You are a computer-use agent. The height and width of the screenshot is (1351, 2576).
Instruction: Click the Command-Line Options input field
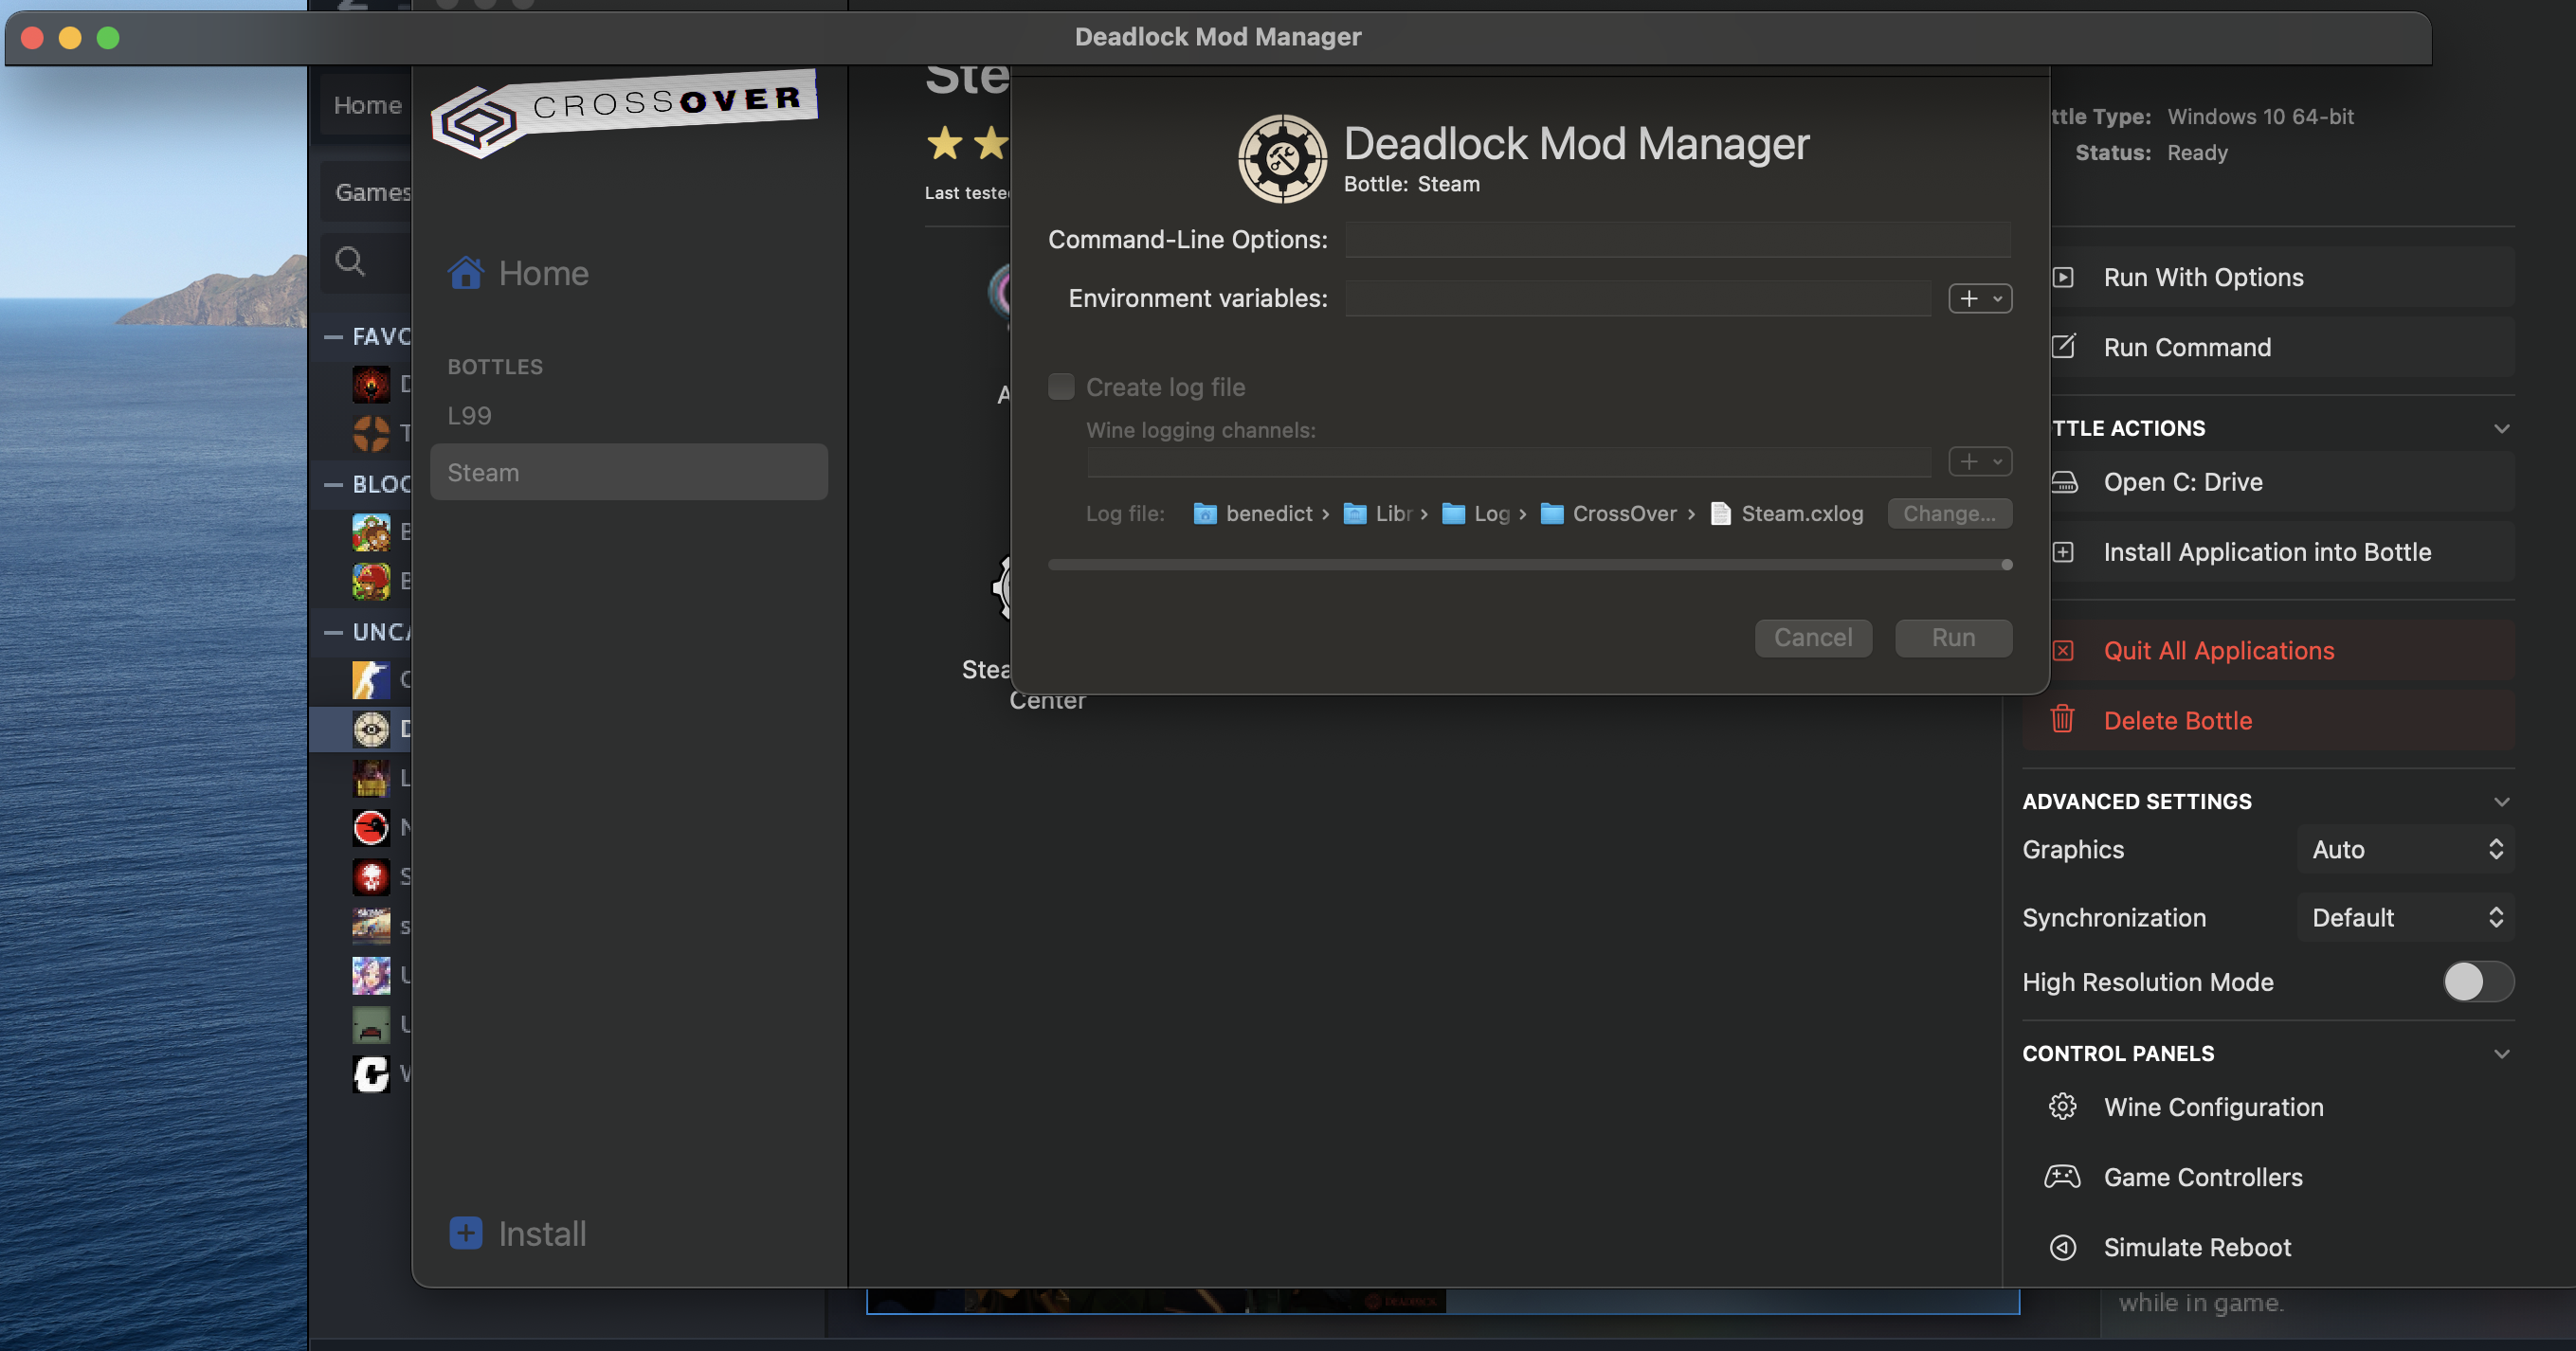point(1676,239)
